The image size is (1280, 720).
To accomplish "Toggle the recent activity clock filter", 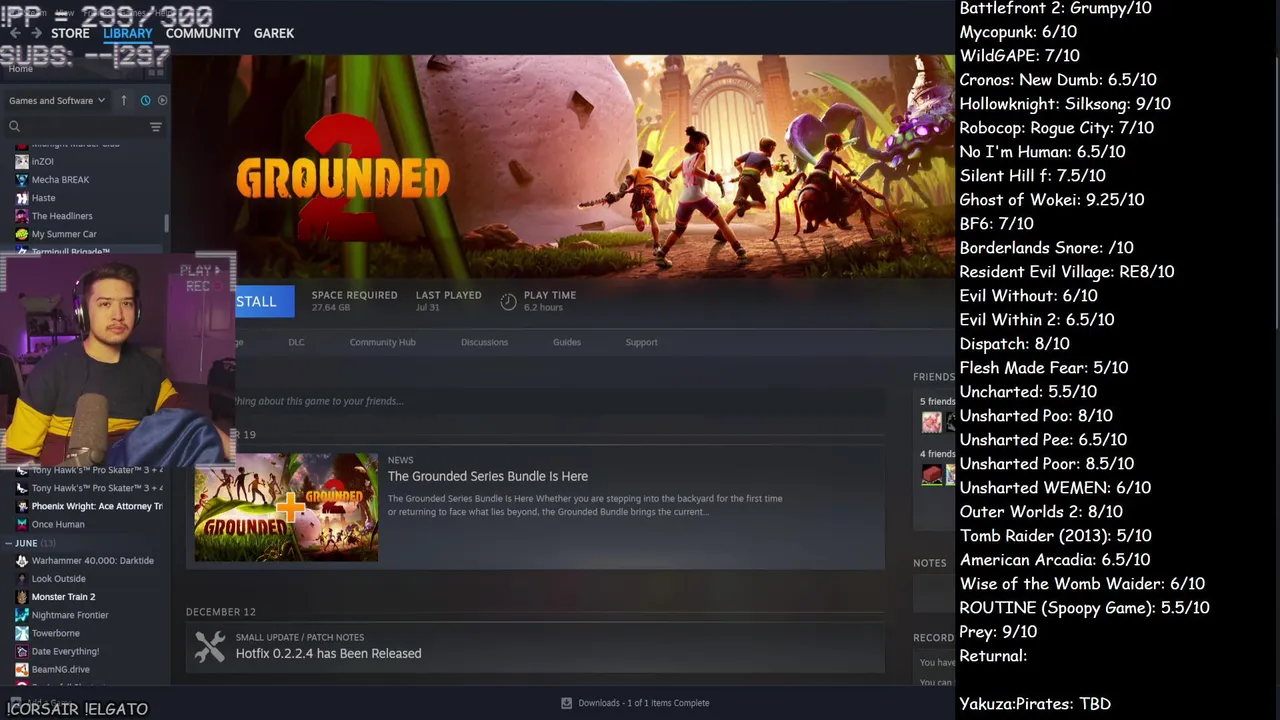I will [145, 100].
